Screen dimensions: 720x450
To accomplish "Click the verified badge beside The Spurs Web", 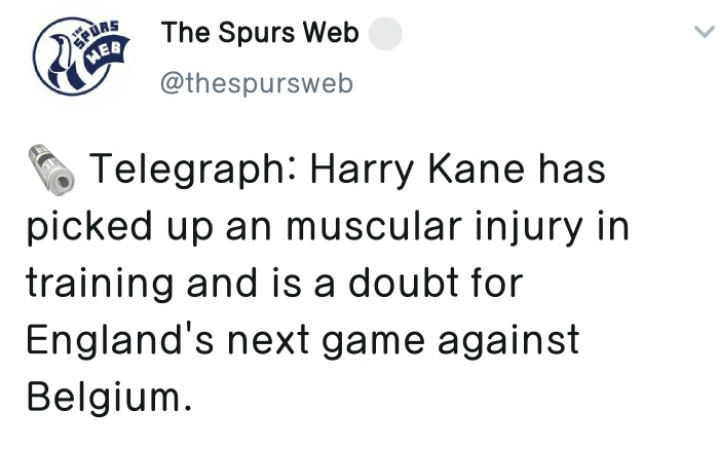I will tap(387, 35).
